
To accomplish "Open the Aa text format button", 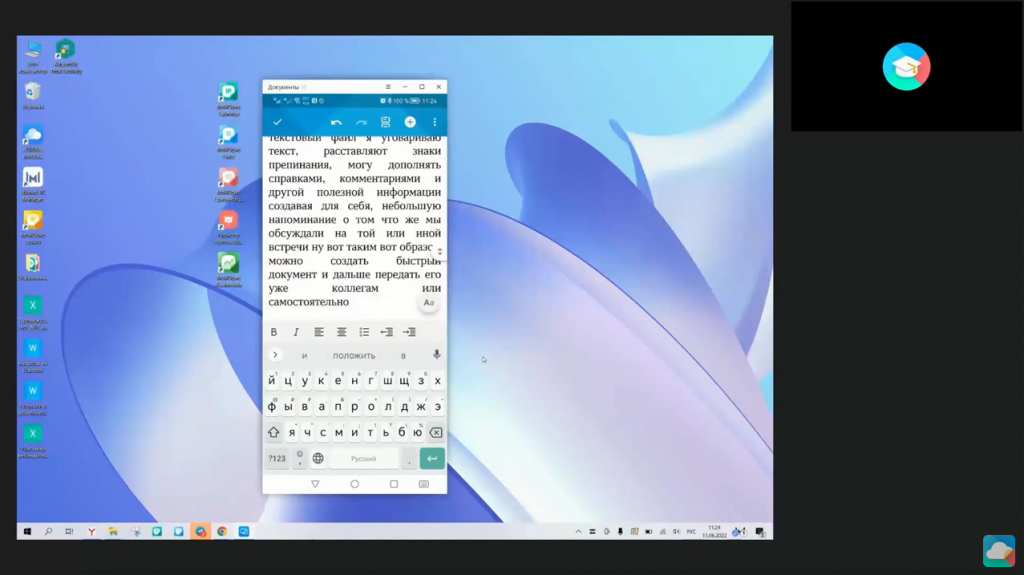I will click(428, 303).
